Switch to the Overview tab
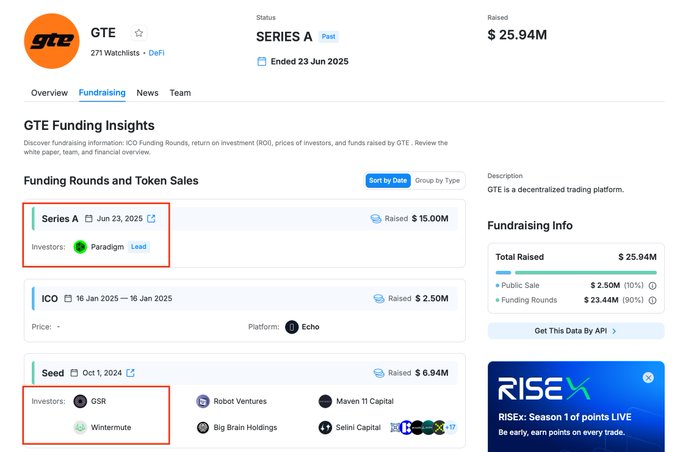This screenshot has width=680, height=452. (x=49, y=93)
